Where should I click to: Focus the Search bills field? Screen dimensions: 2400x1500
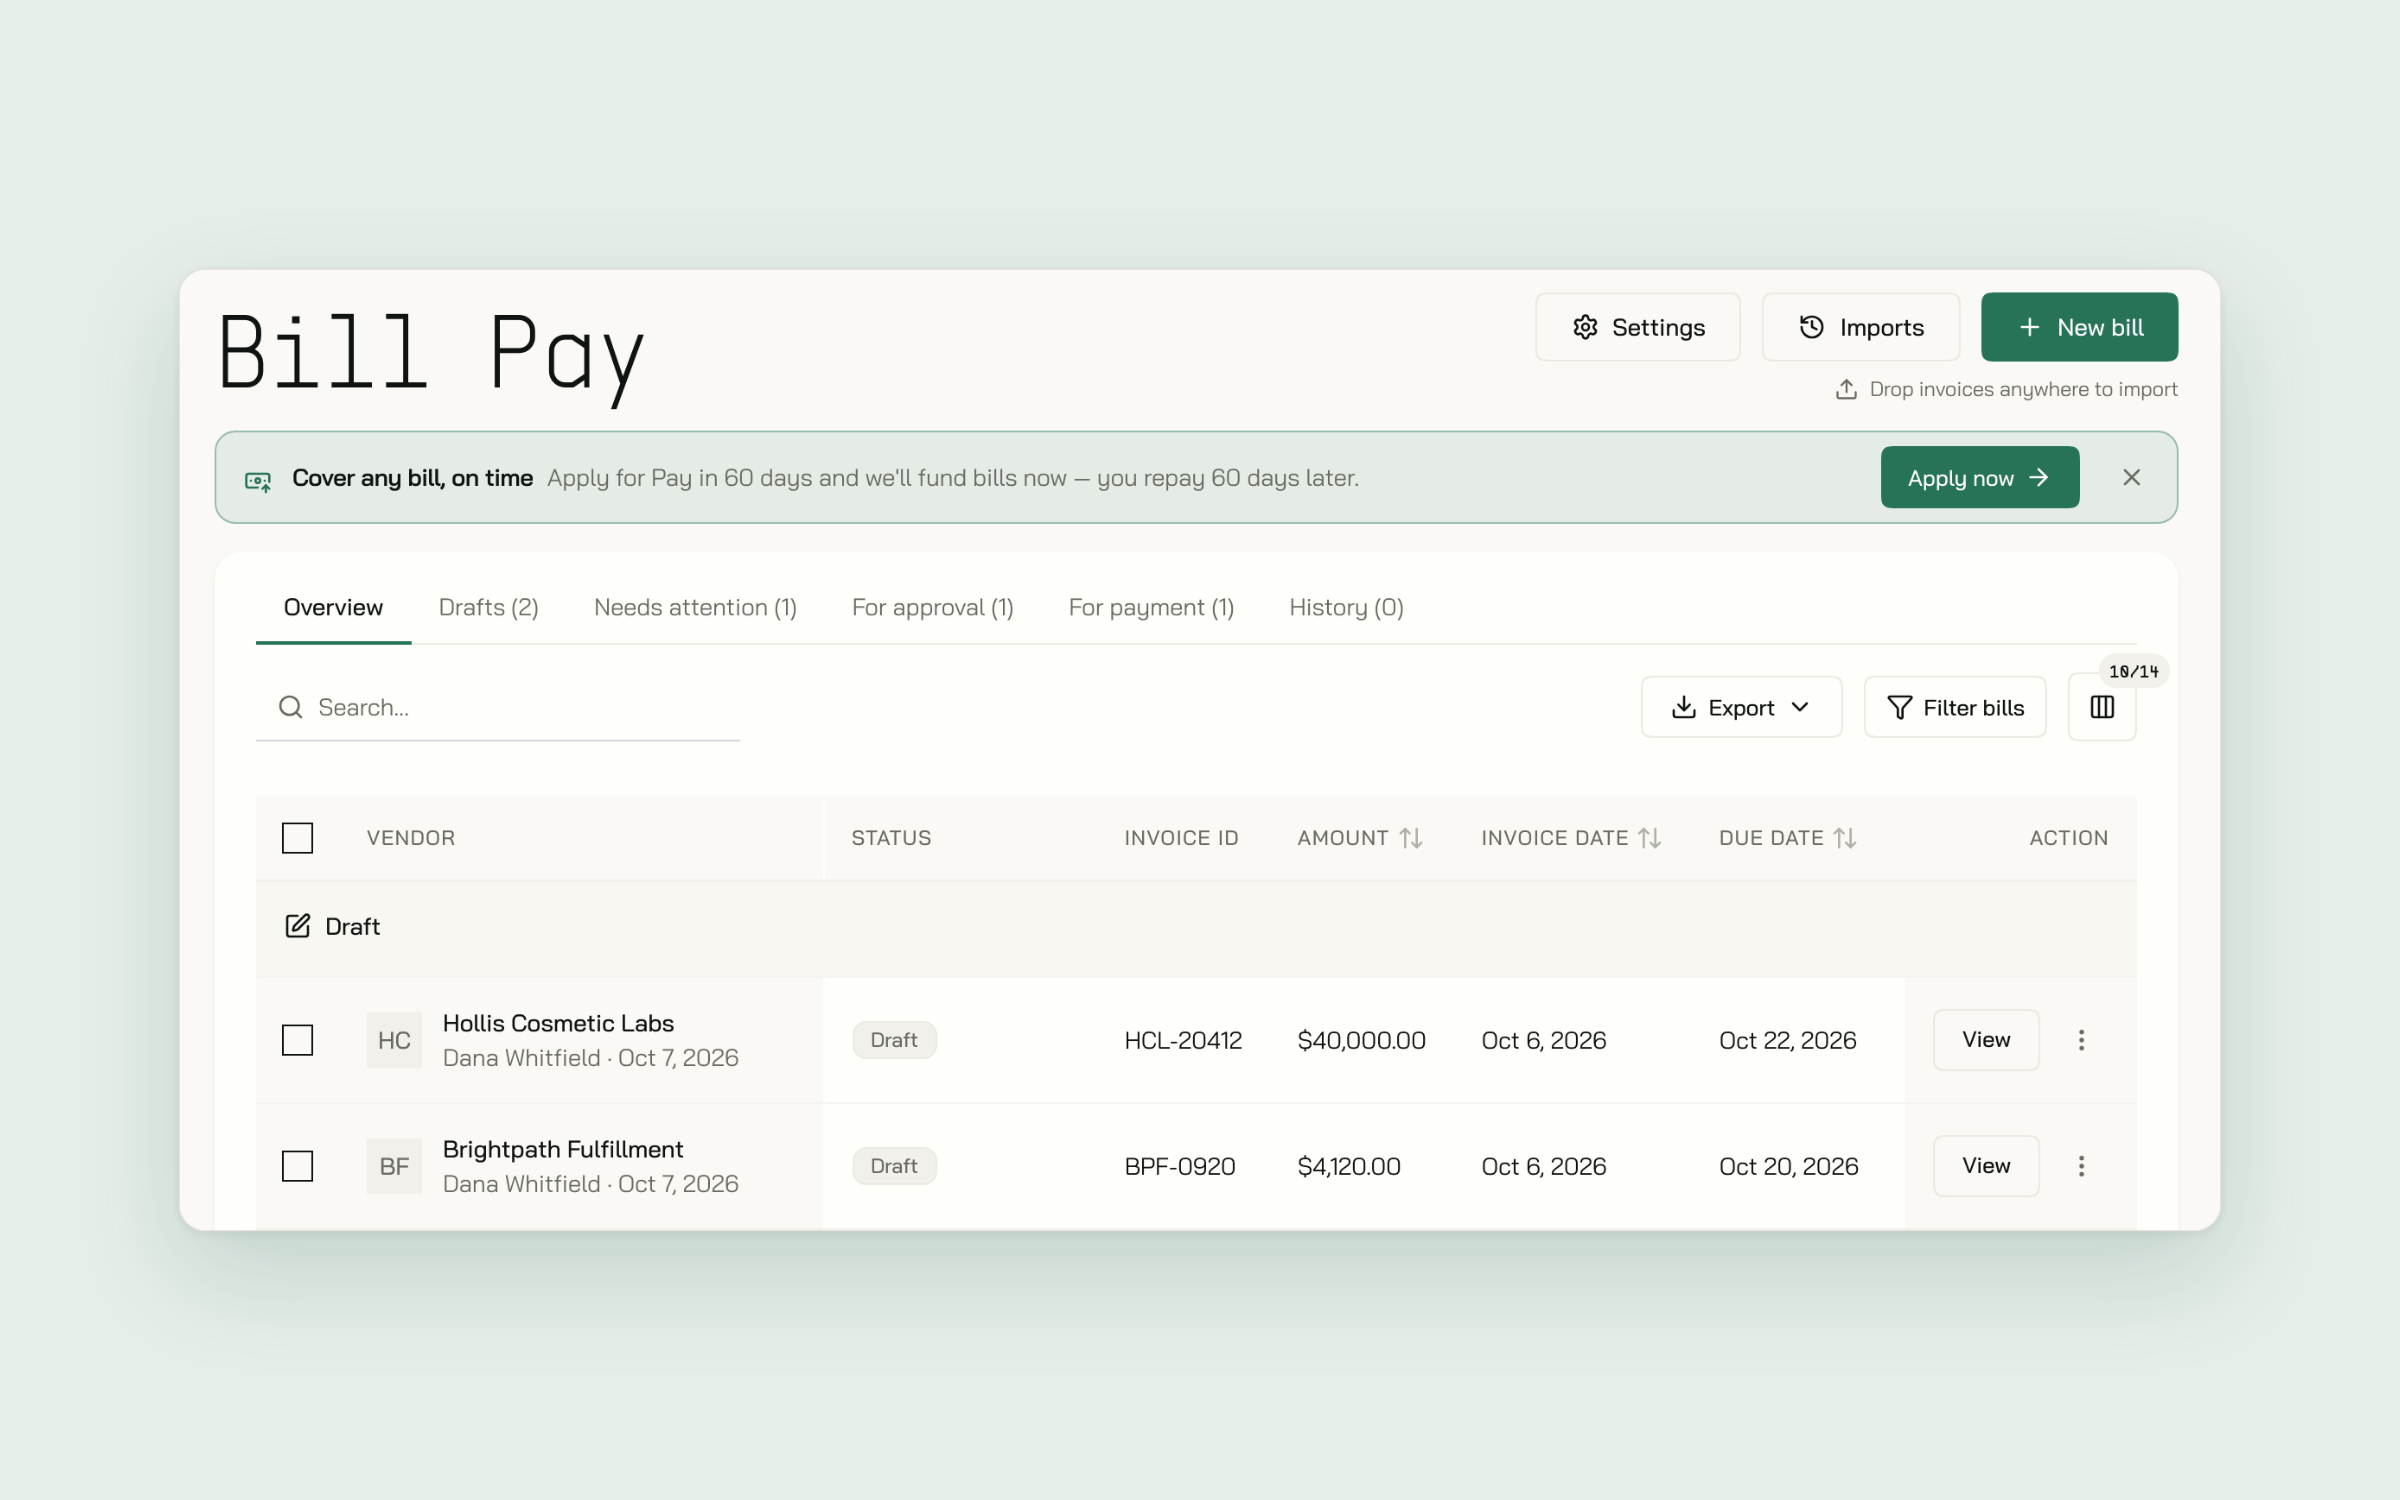click(497, 707)
